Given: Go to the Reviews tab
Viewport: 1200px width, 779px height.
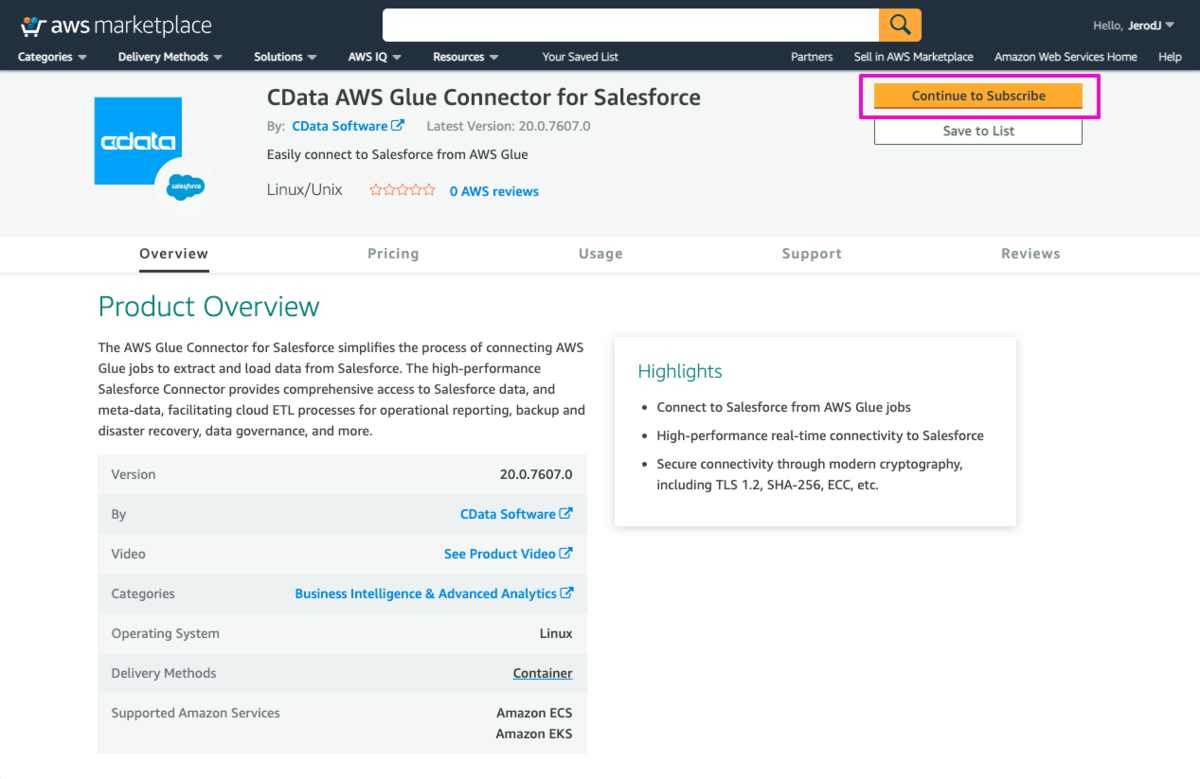Looking at the screenshot, I should click(1030, 254).
